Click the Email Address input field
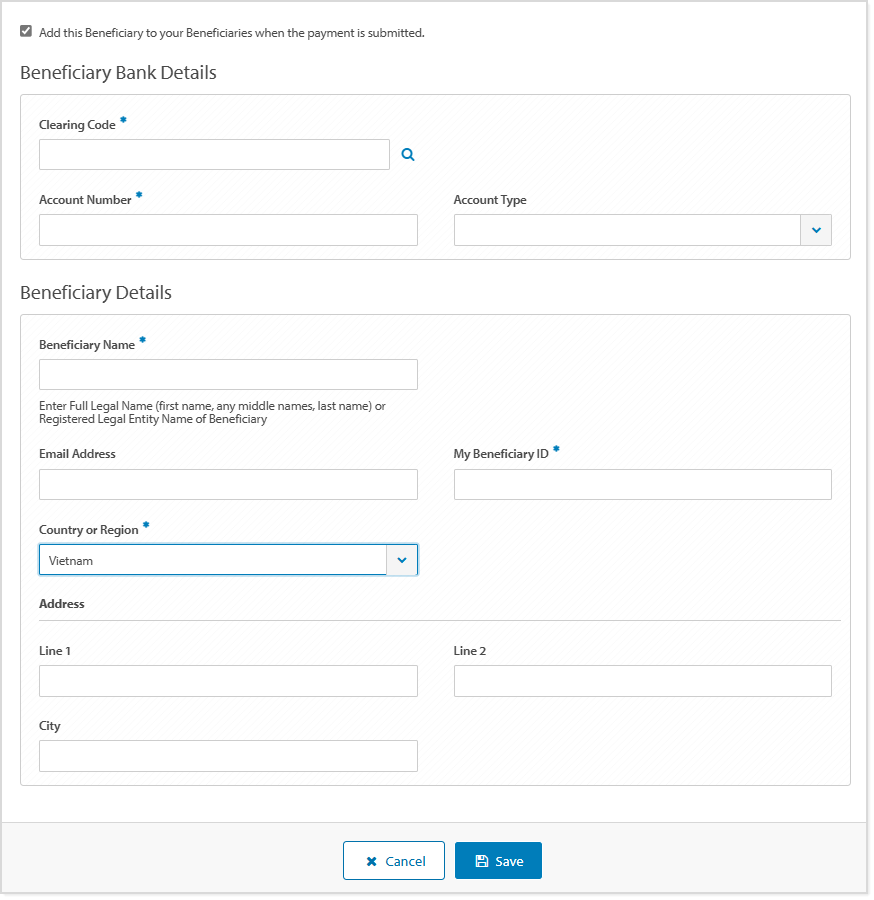 click(228, 484)
